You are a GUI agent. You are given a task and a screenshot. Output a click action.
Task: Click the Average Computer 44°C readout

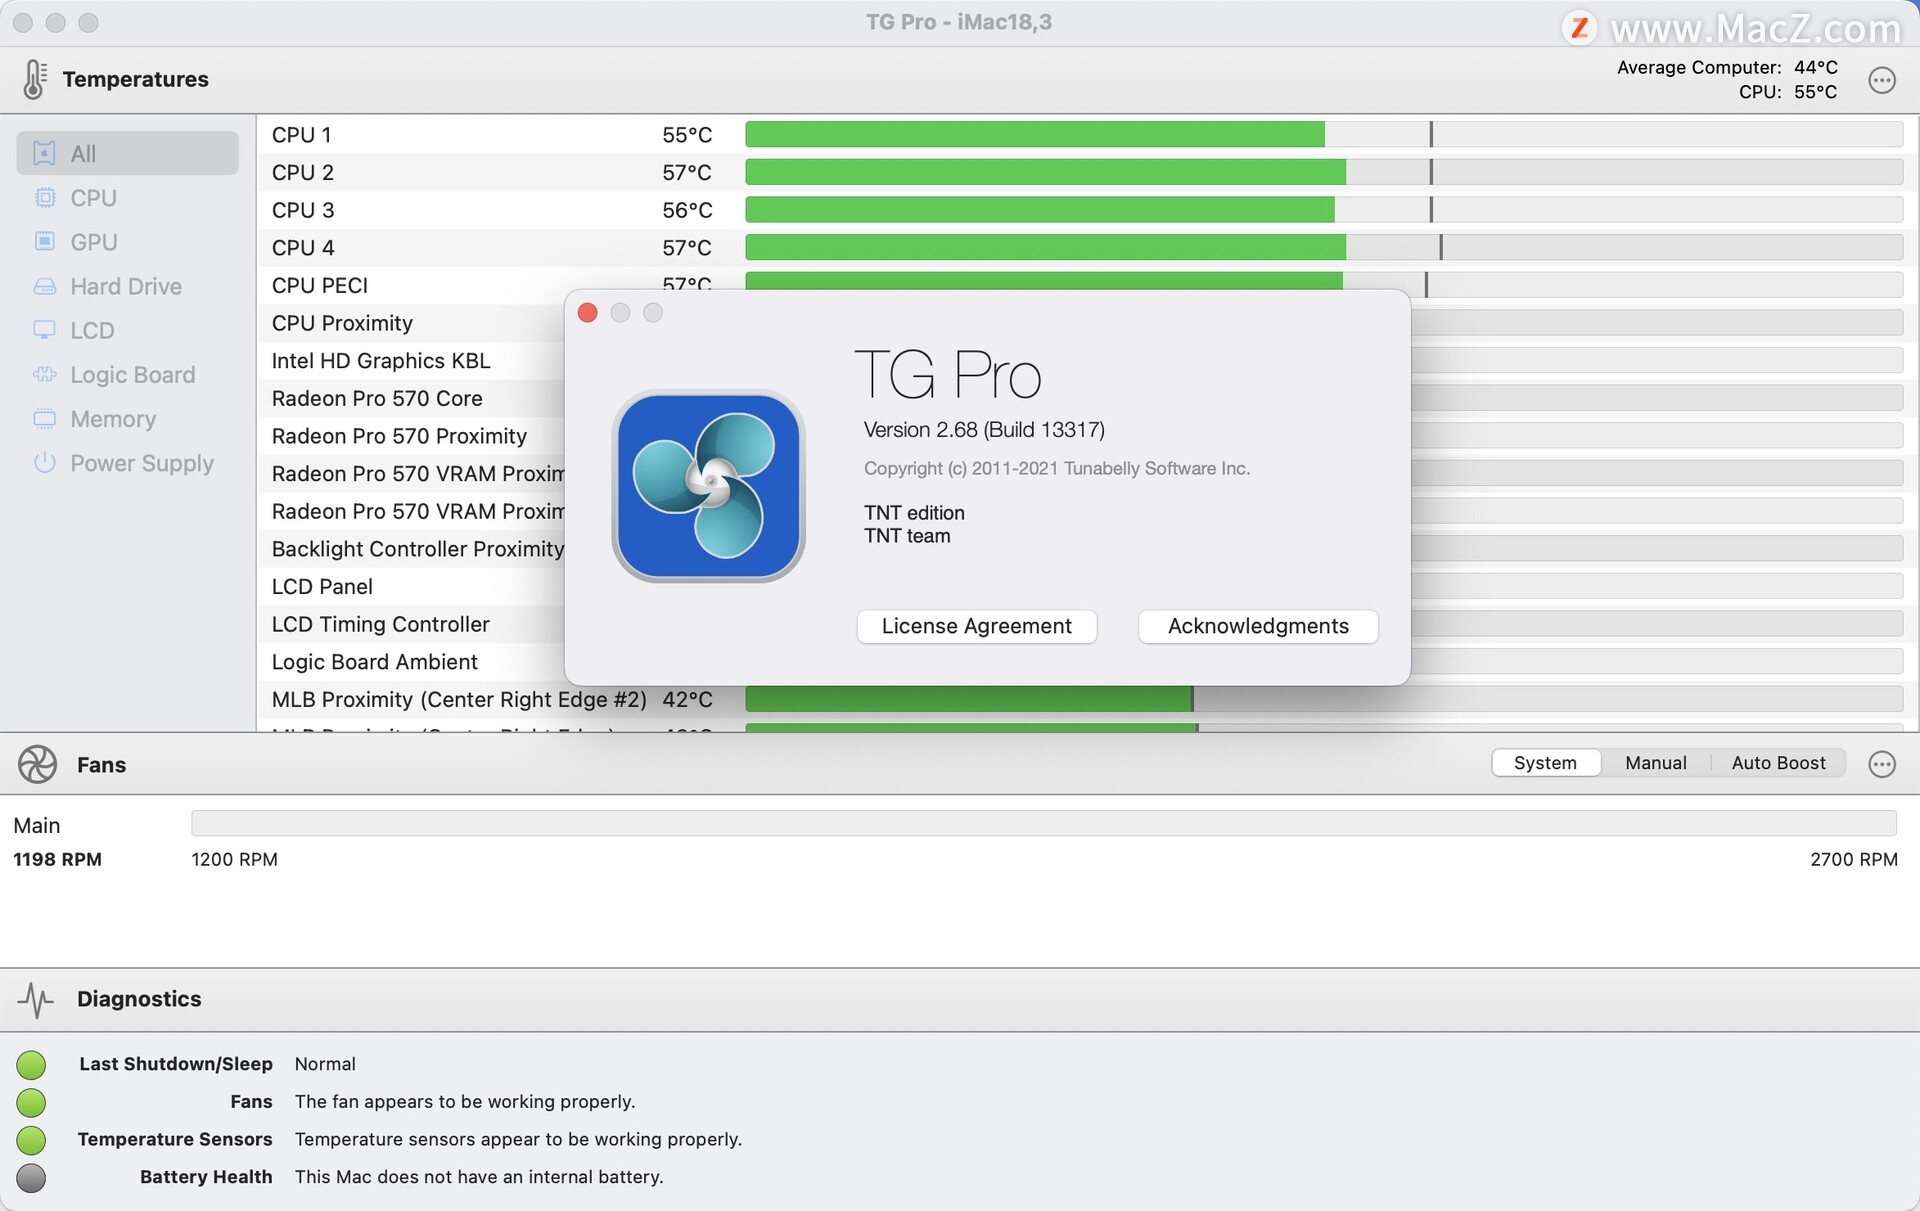click(1727, 67)
